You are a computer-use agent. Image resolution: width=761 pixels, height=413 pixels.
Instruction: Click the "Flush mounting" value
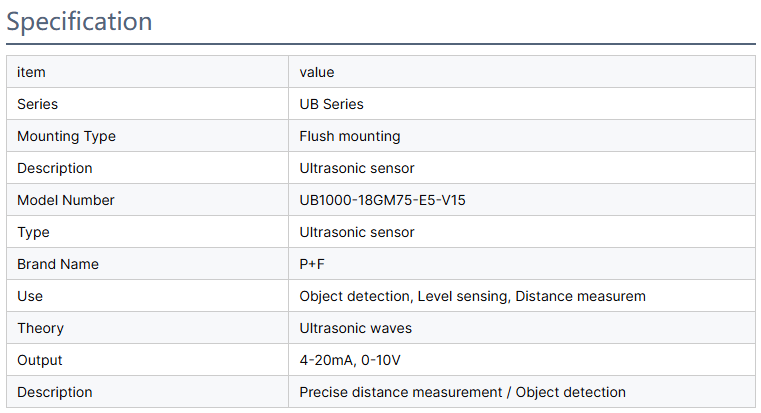(x=350, y=136)
